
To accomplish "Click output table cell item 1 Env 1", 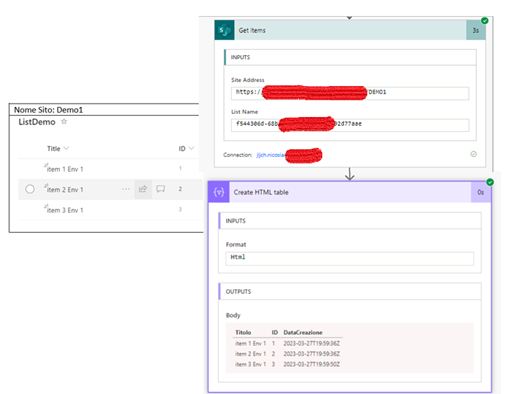I will coord(251,343).
